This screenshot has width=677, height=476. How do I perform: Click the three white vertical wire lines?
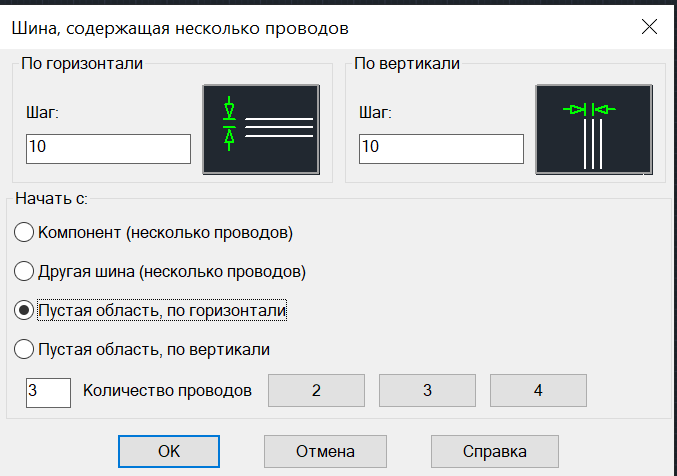[593, 144]
